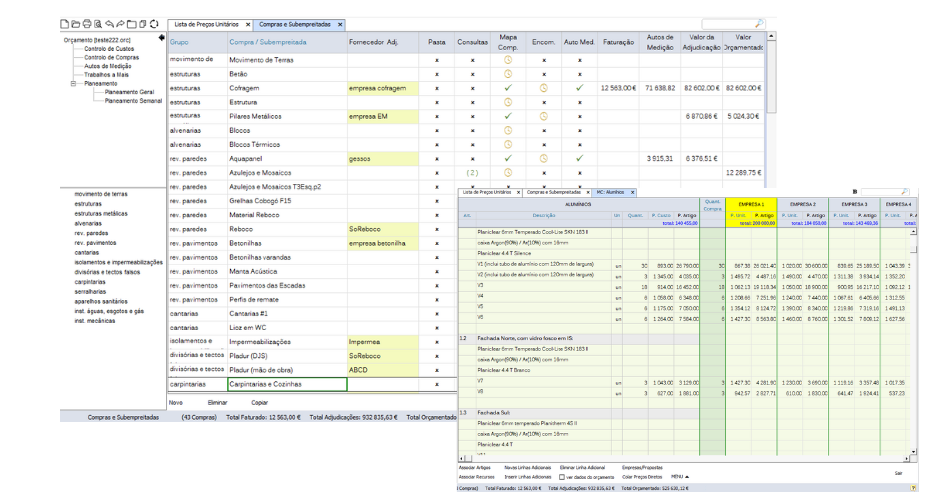Toggle the 'ver dados do orçamento' checkbox

pyautogui.click(x=562, y=477)
